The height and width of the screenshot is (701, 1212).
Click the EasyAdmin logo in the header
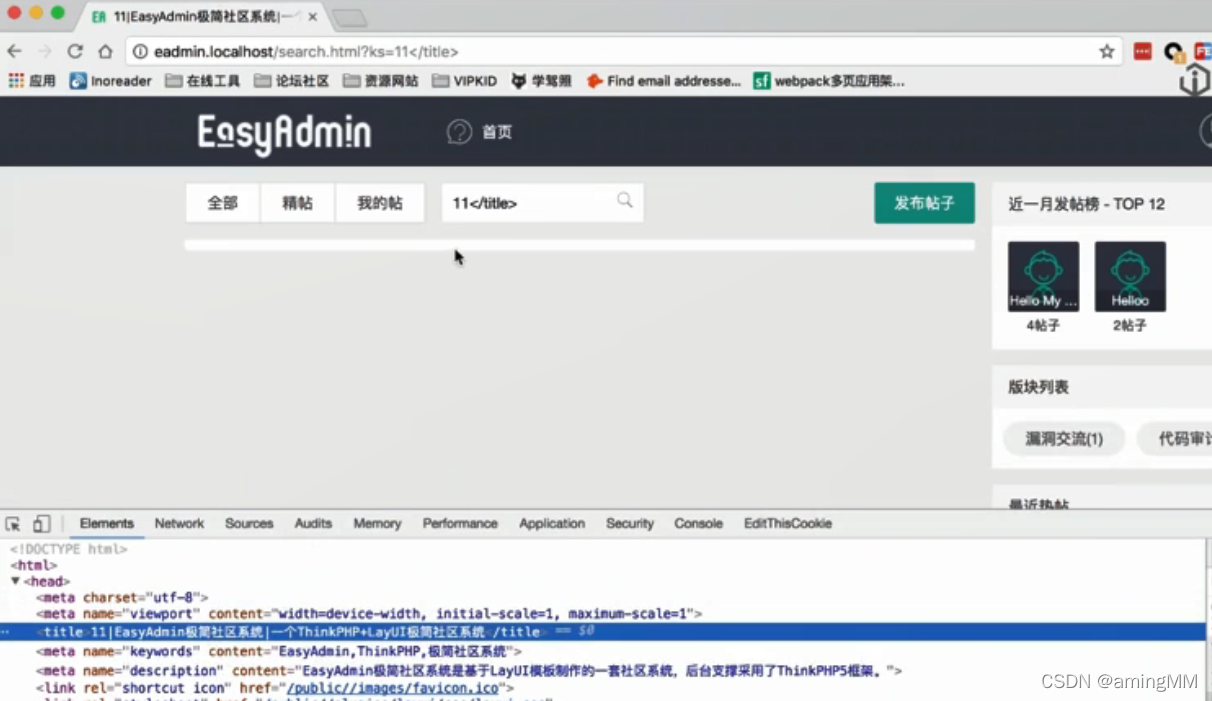pos(283,131)
